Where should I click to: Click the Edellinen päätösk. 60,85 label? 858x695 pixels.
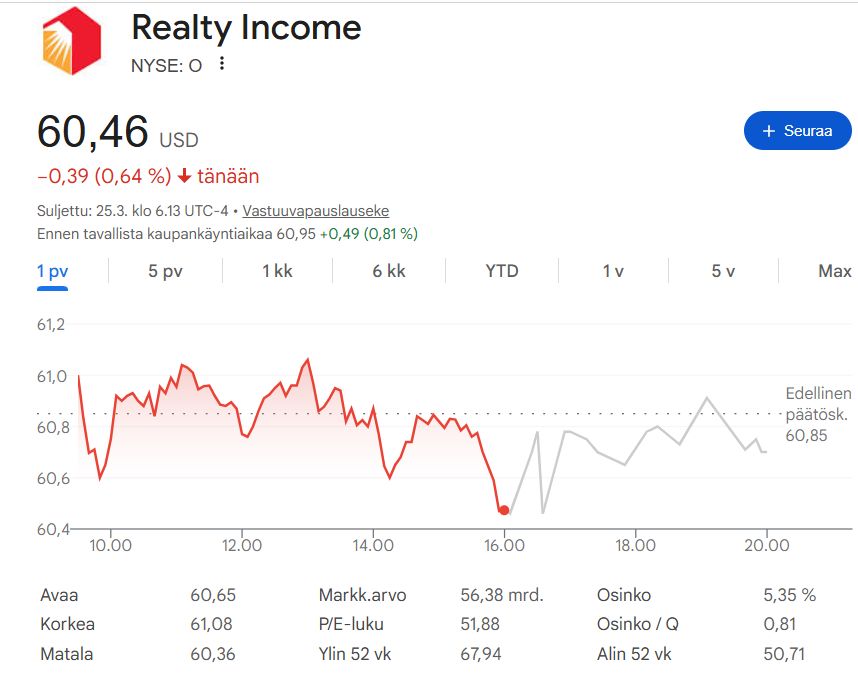click(817, 414)
